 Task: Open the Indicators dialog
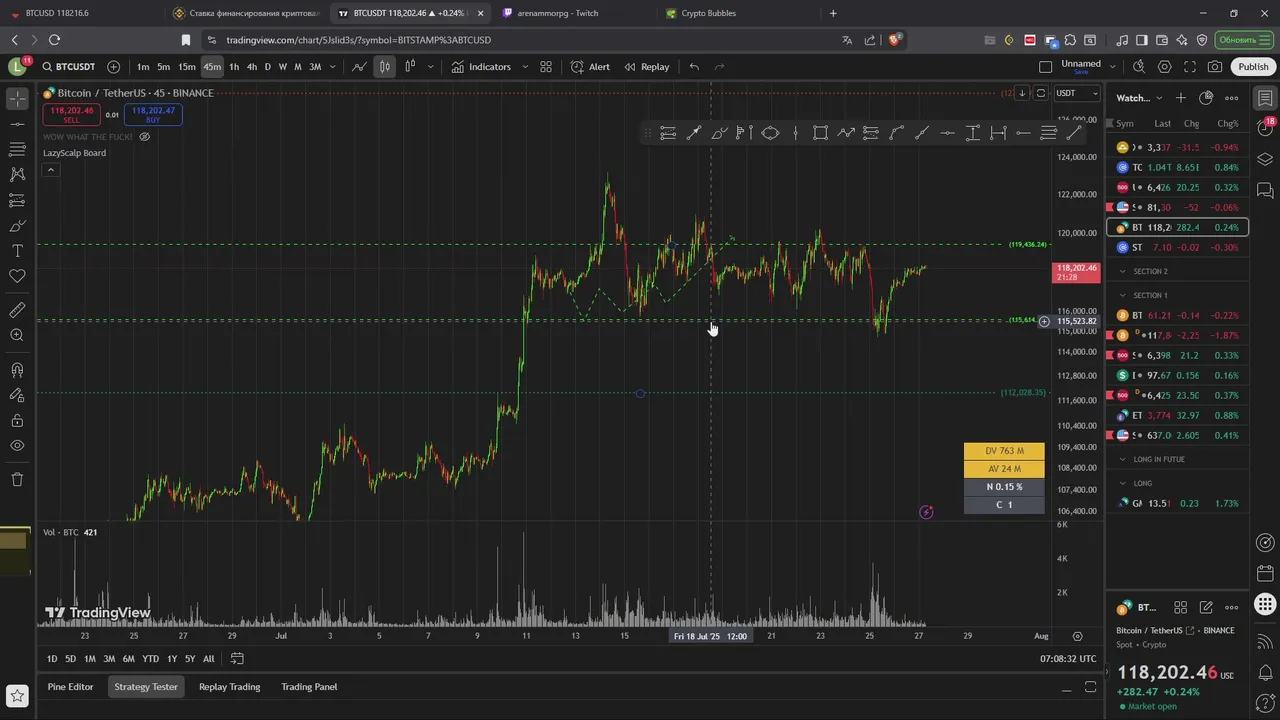(x=481, y=67)
